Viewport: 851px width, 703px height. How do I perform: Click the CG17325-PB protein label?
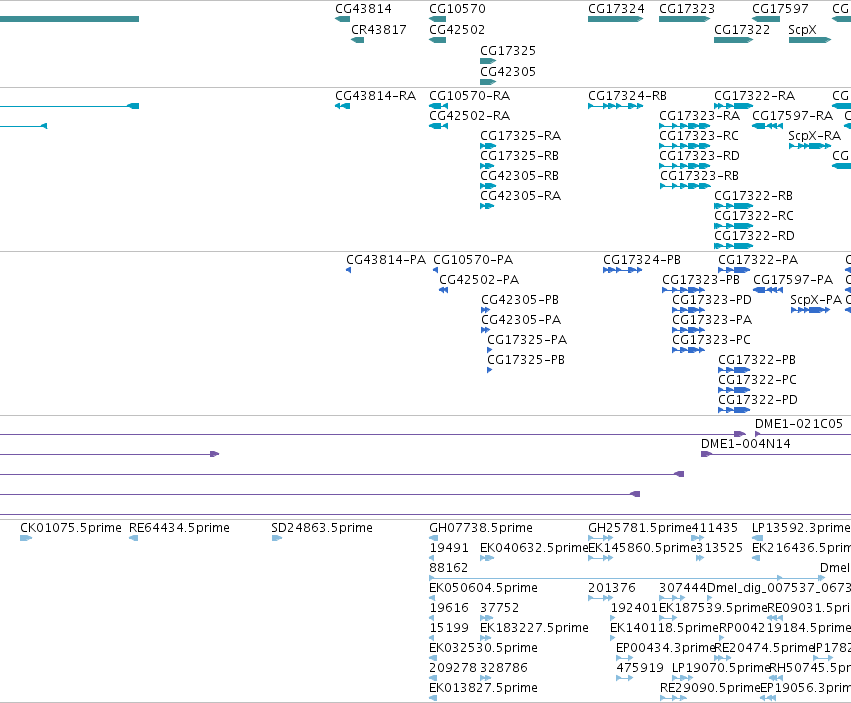tap(526, 360)
